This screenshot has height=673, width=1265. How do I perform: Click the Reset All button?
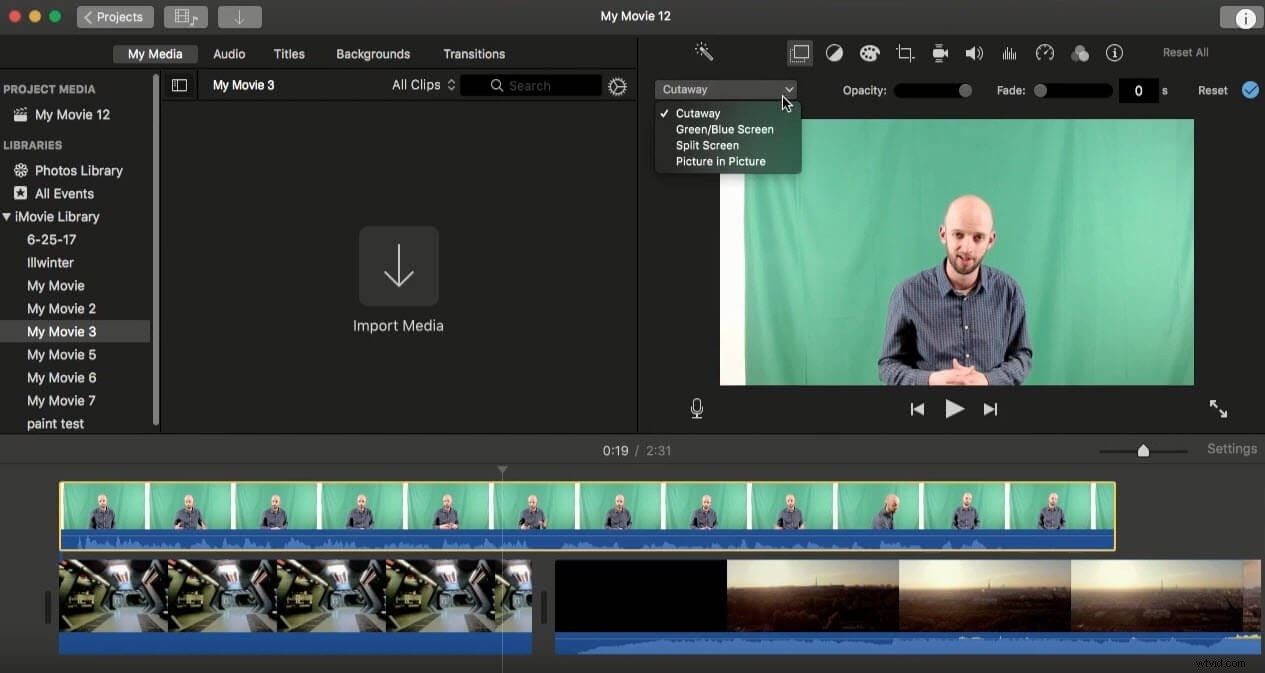(x=1185, y=52)
